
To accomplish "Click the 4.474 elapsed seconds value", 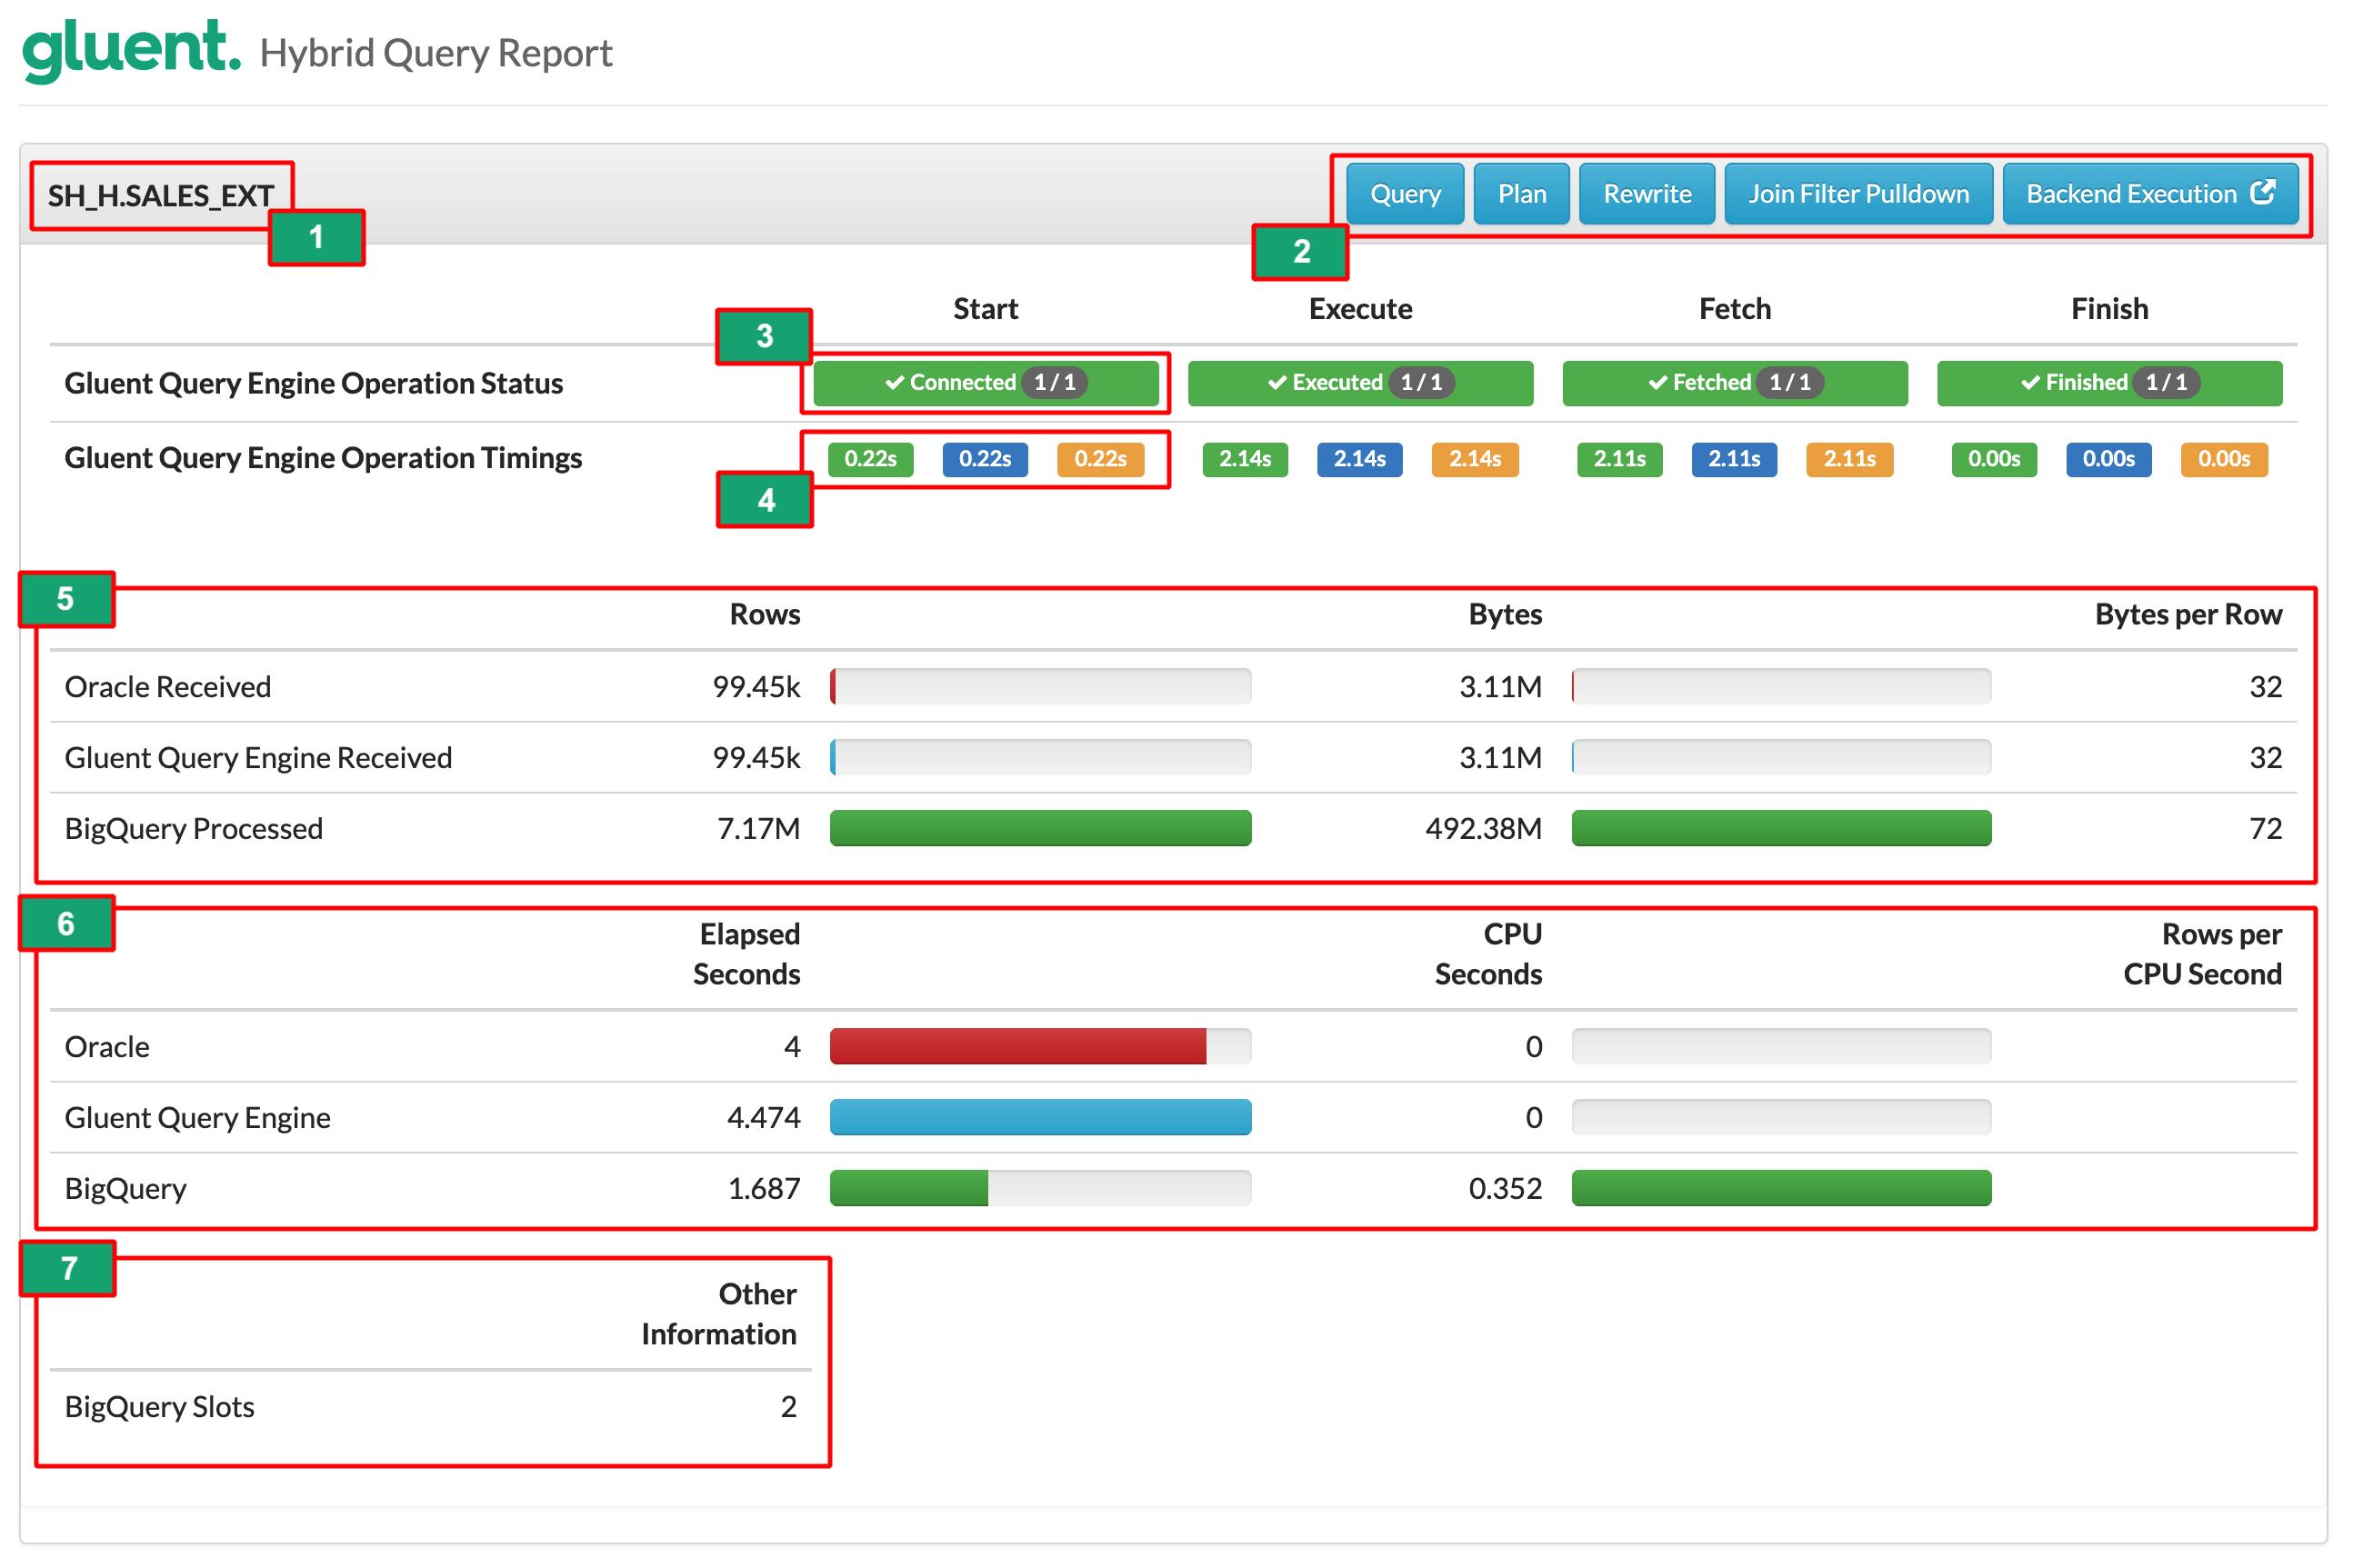I will (763, 1118).
